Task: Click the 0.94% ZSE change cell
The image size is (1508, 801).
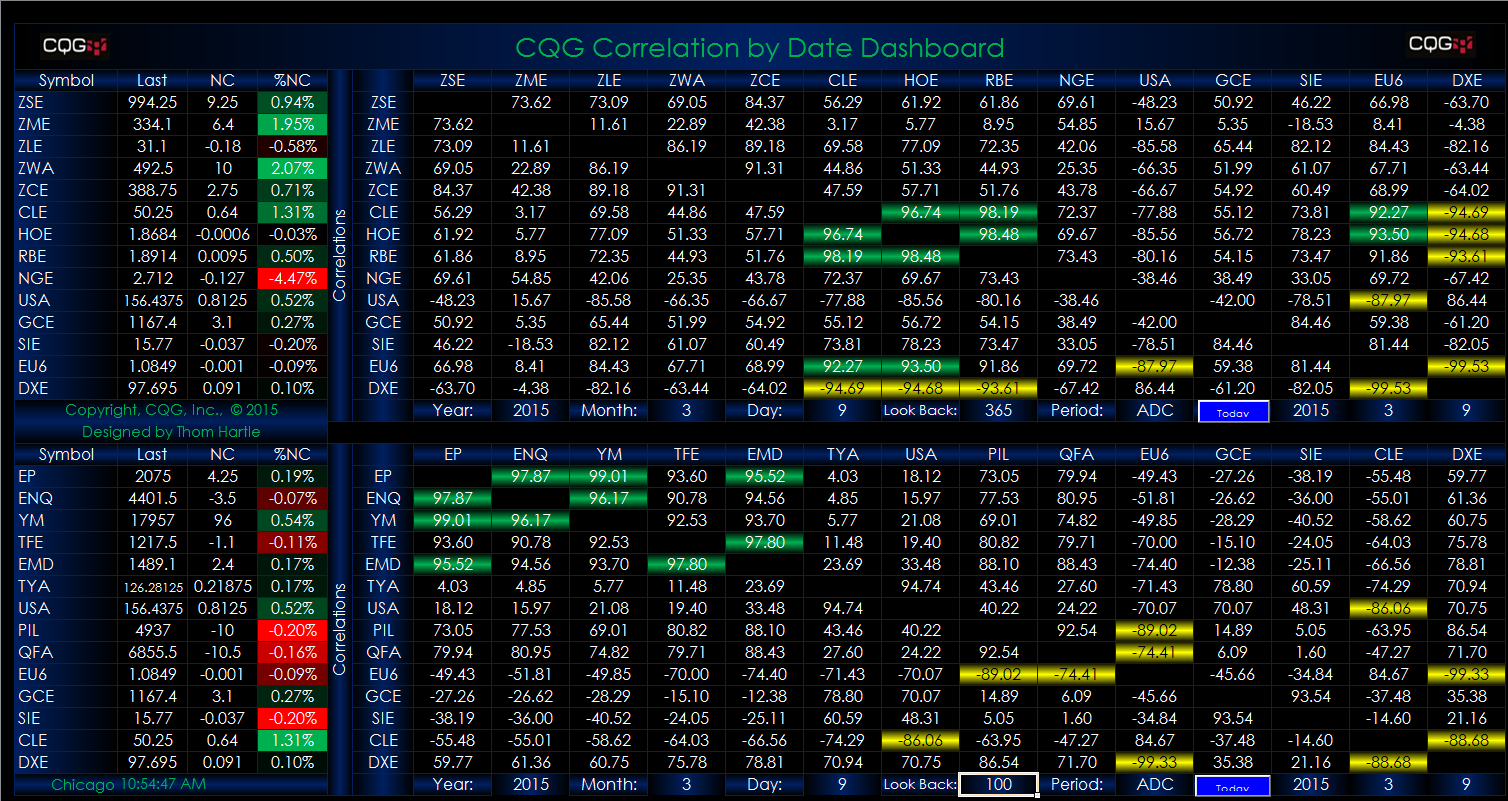Action: coord(292,102)
